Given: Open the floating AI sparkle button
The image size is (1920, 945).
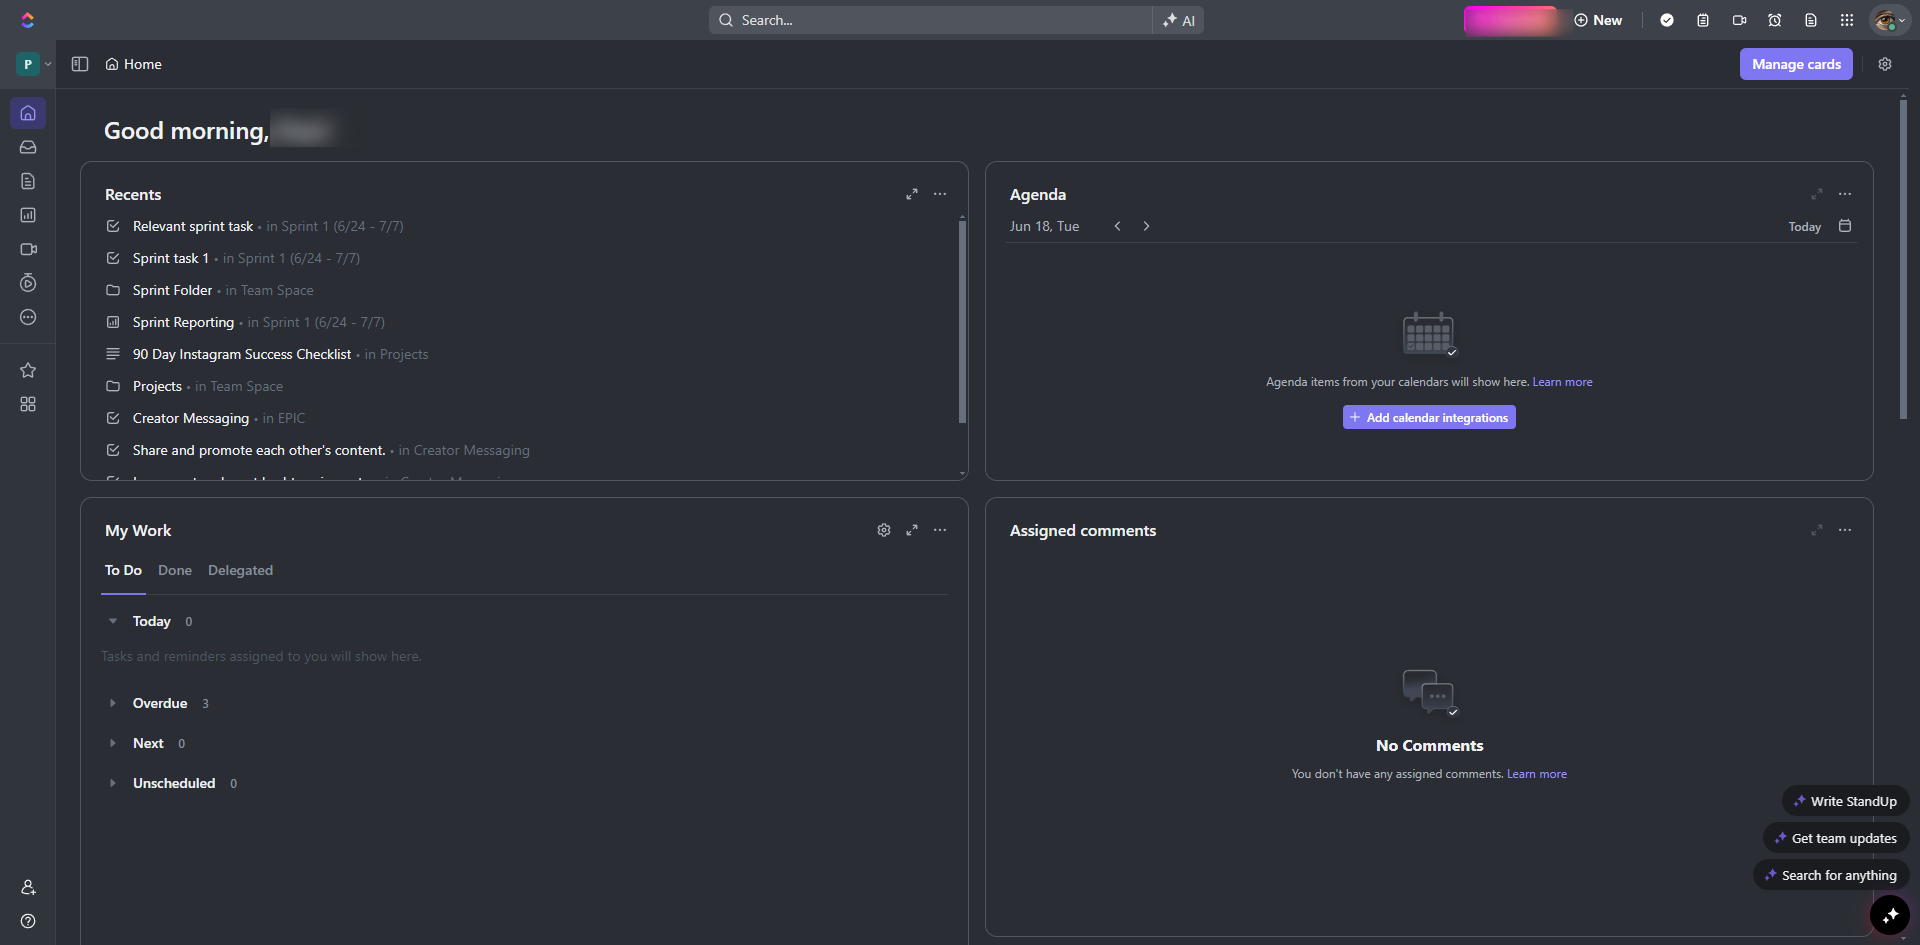Looking at the screenshot, I should [x=1890, y=915].
